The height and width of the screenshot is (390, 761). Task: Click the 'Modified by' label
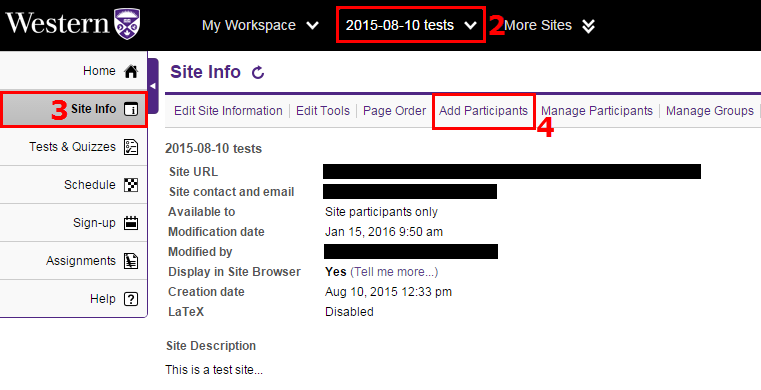click(200, 252)
